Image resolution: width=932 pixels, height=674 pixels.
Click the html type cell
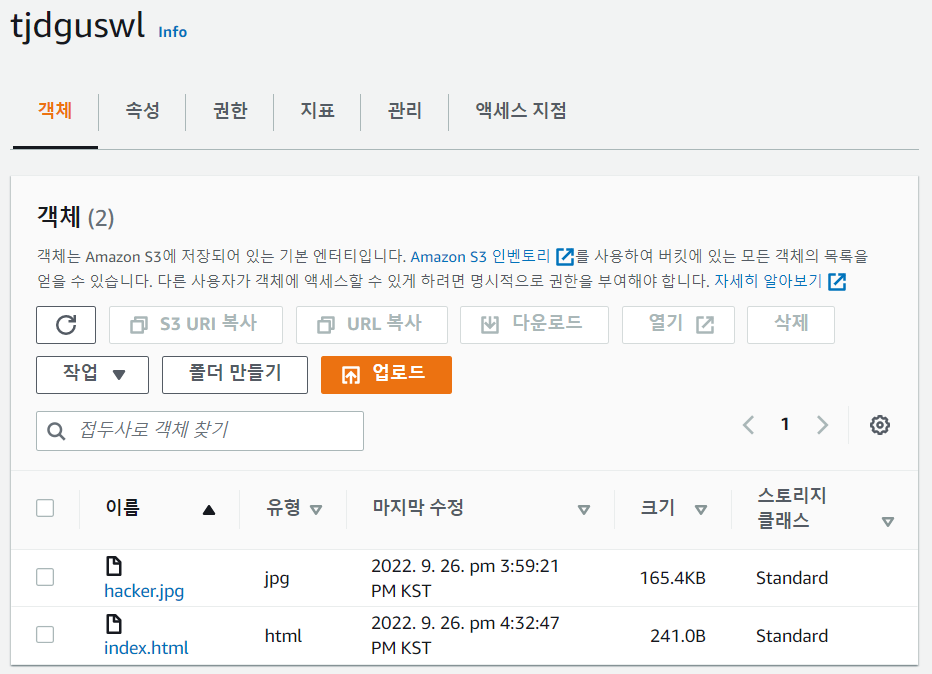(x=284, y=636)
